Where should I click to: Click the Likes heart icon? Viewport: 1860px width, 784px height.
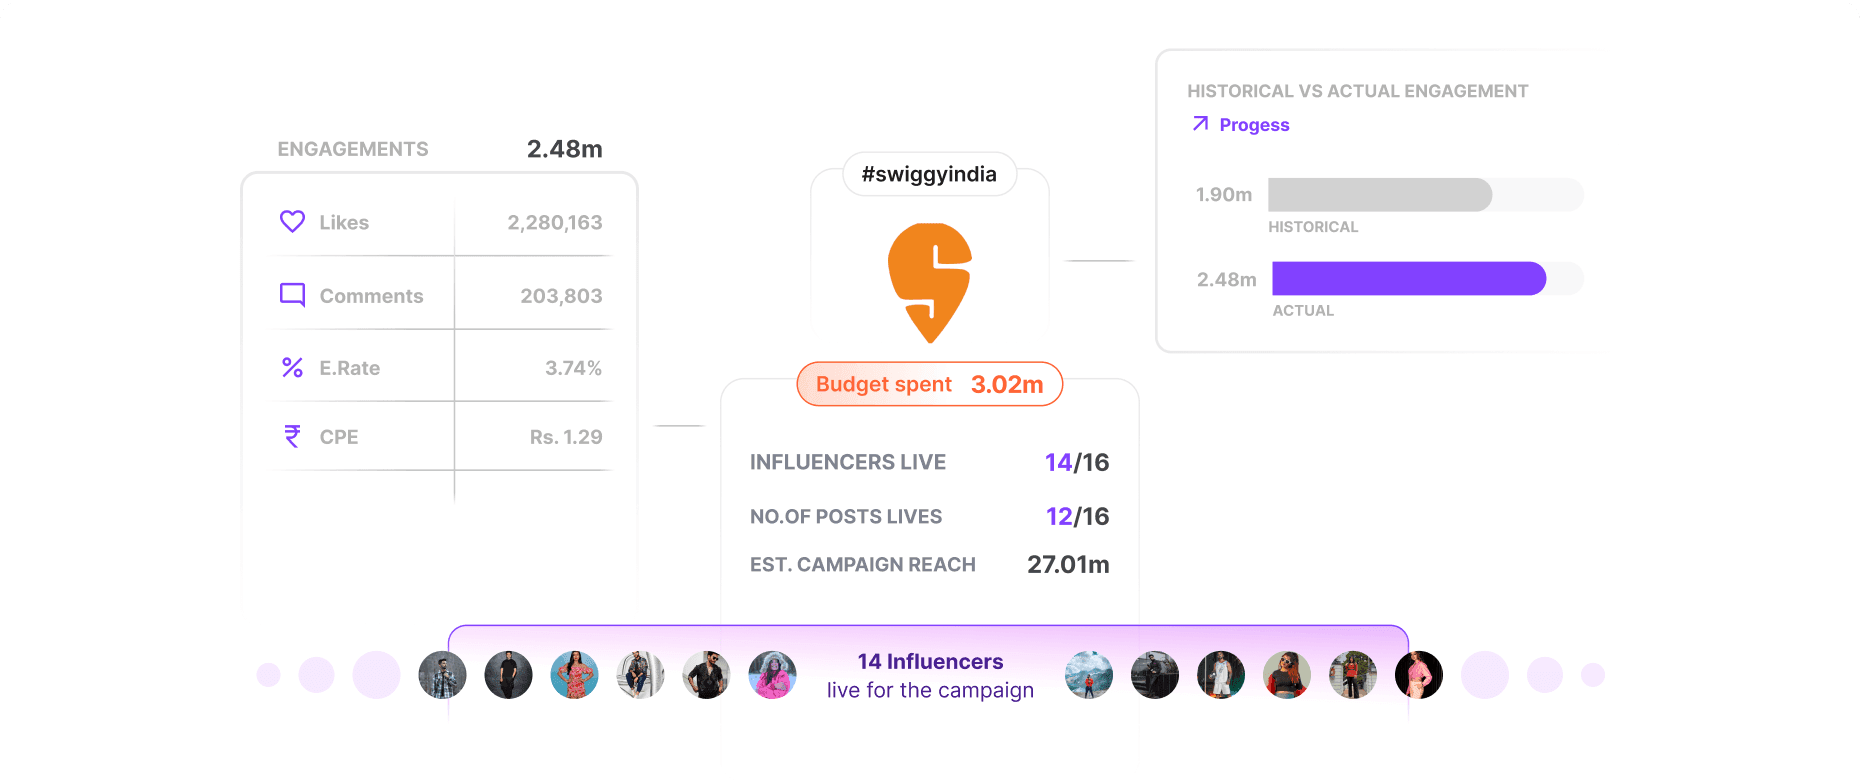tap(292, 221)
